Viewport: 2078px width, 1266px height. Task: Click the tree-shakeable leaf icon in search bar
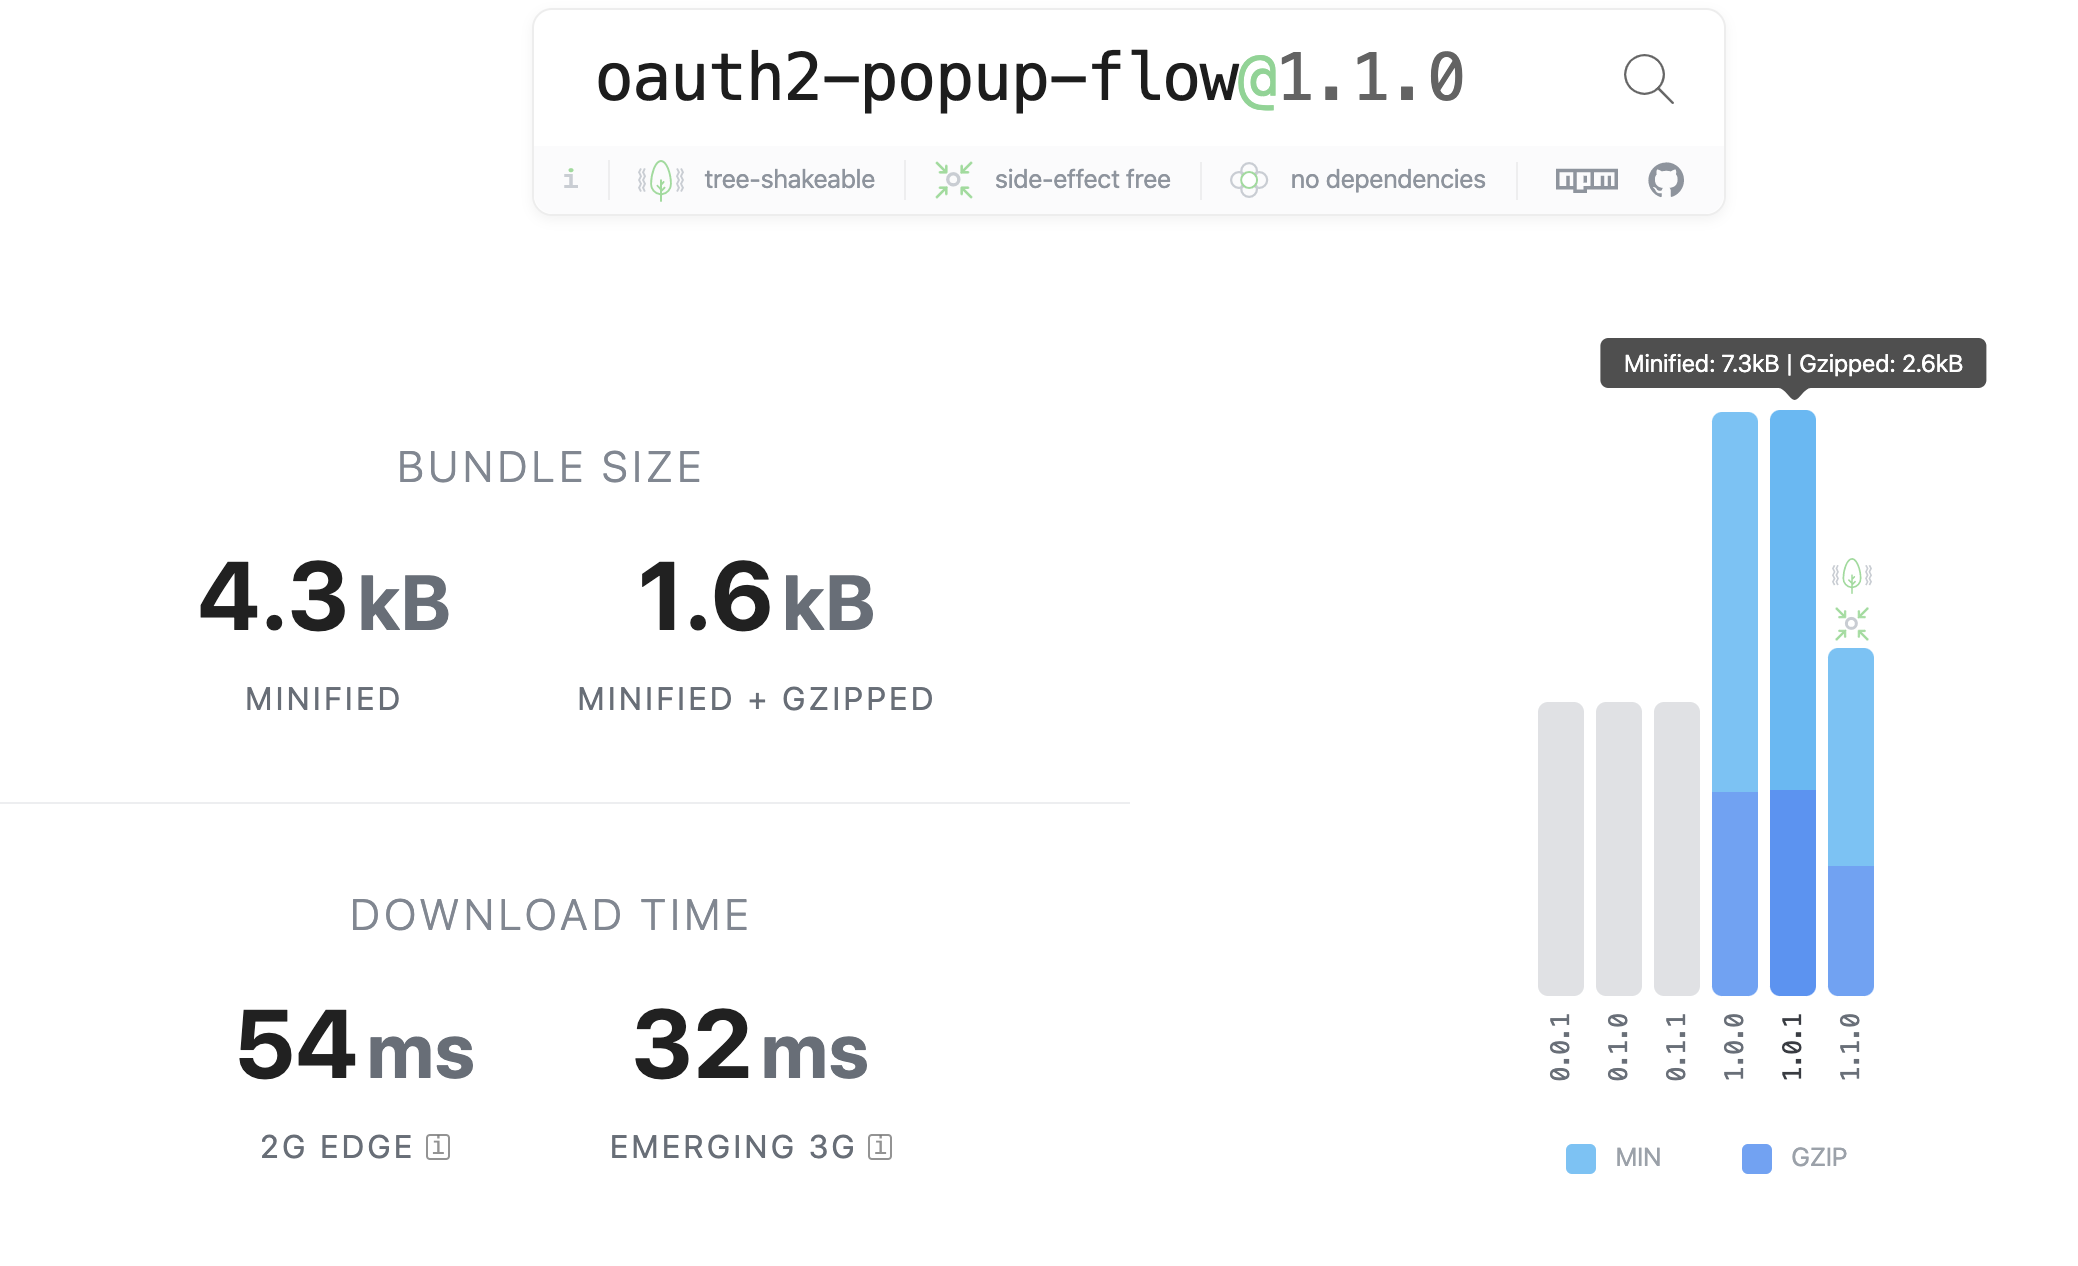[661, 180]
